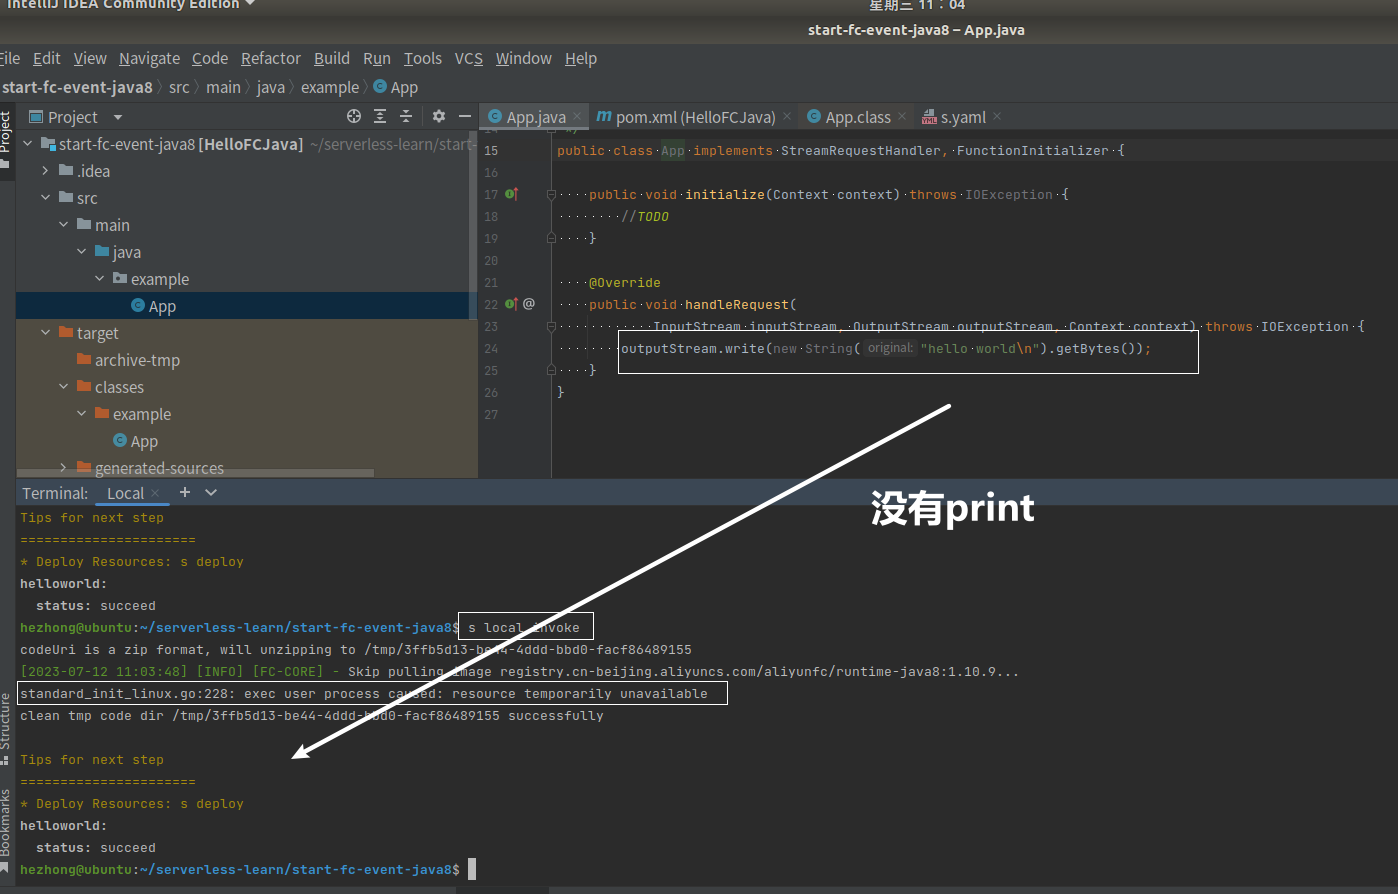Hide the Project panel with minus icon
Viewport: 1398px width, 894px height.
point(464,116)
